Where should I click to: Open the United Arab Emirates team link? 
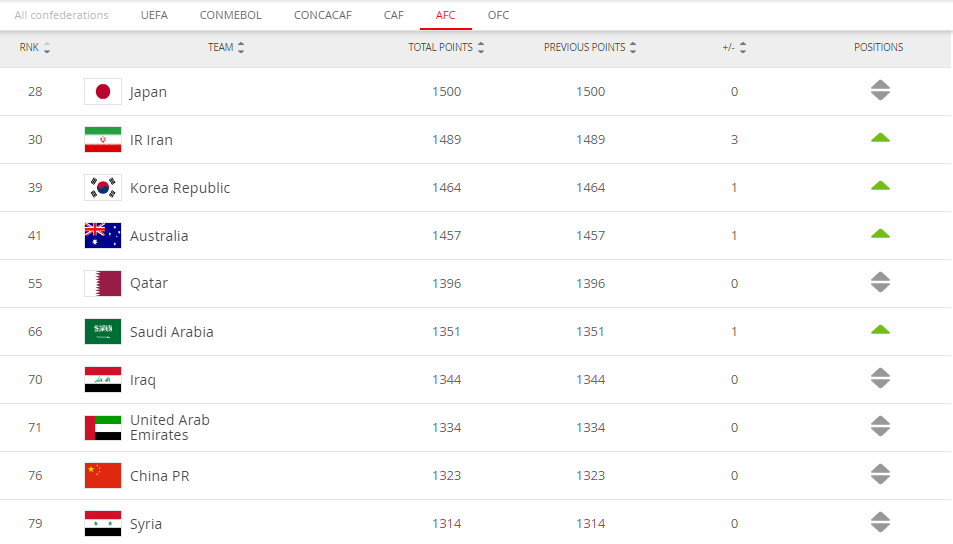(170, 427)
